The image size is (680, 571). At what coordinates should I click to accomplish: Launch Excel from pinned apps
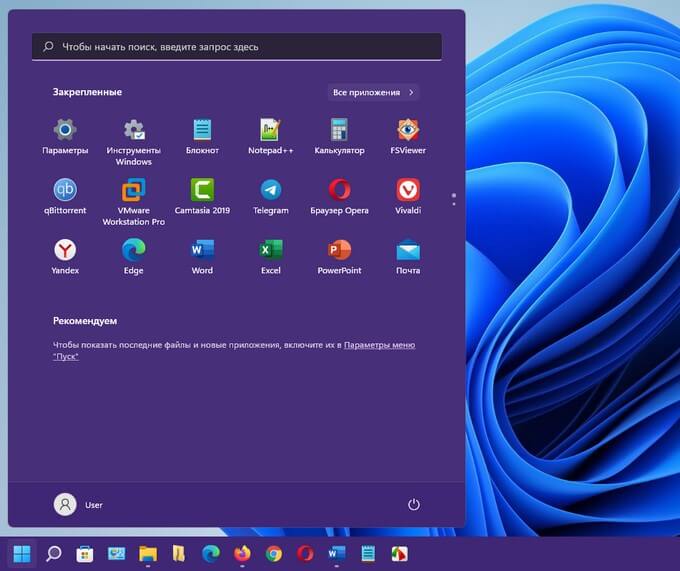pos(271,256)
